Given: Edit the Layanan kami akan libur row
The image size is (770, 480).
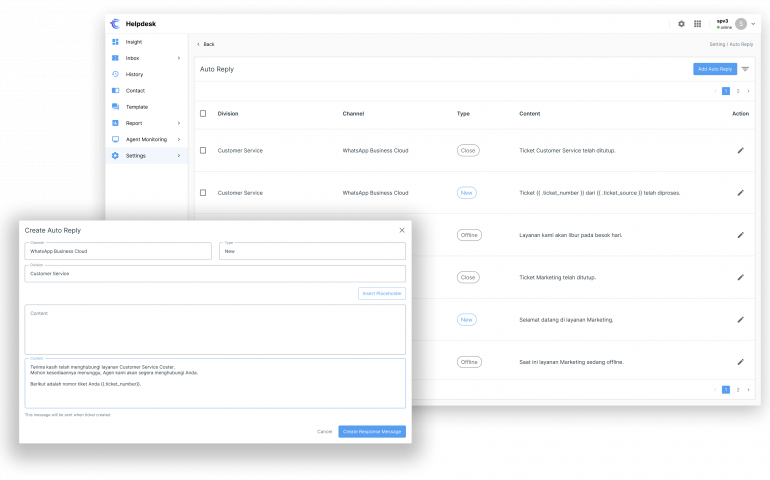Looking at the screenshot, I should (741, 235).
